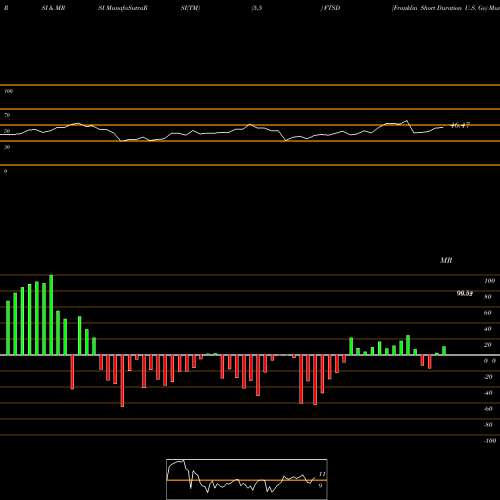Click the 'Franklin Short Duration U.S. Go' title
The width and height of the screenshot is (500, 500).
pyautogui.click(x=440, y=8)
